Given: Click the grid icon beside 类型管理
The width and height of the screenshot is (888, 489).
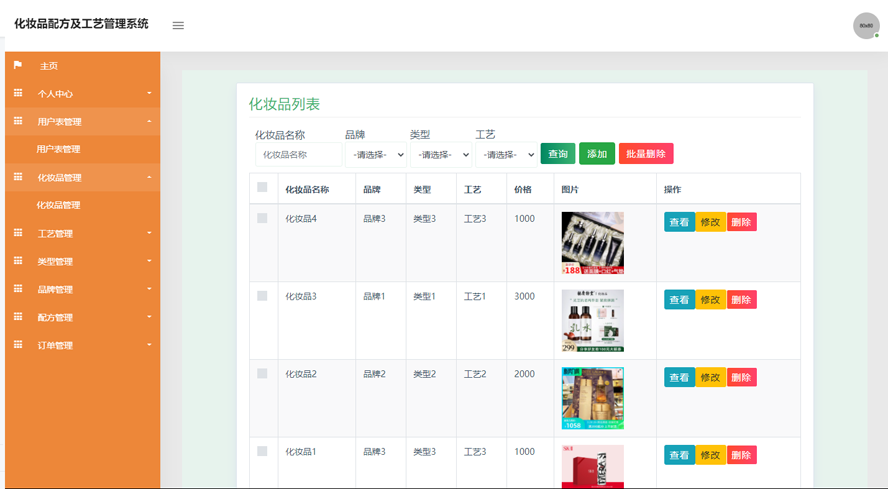Looking at the screenshot, I should point(18,261).
